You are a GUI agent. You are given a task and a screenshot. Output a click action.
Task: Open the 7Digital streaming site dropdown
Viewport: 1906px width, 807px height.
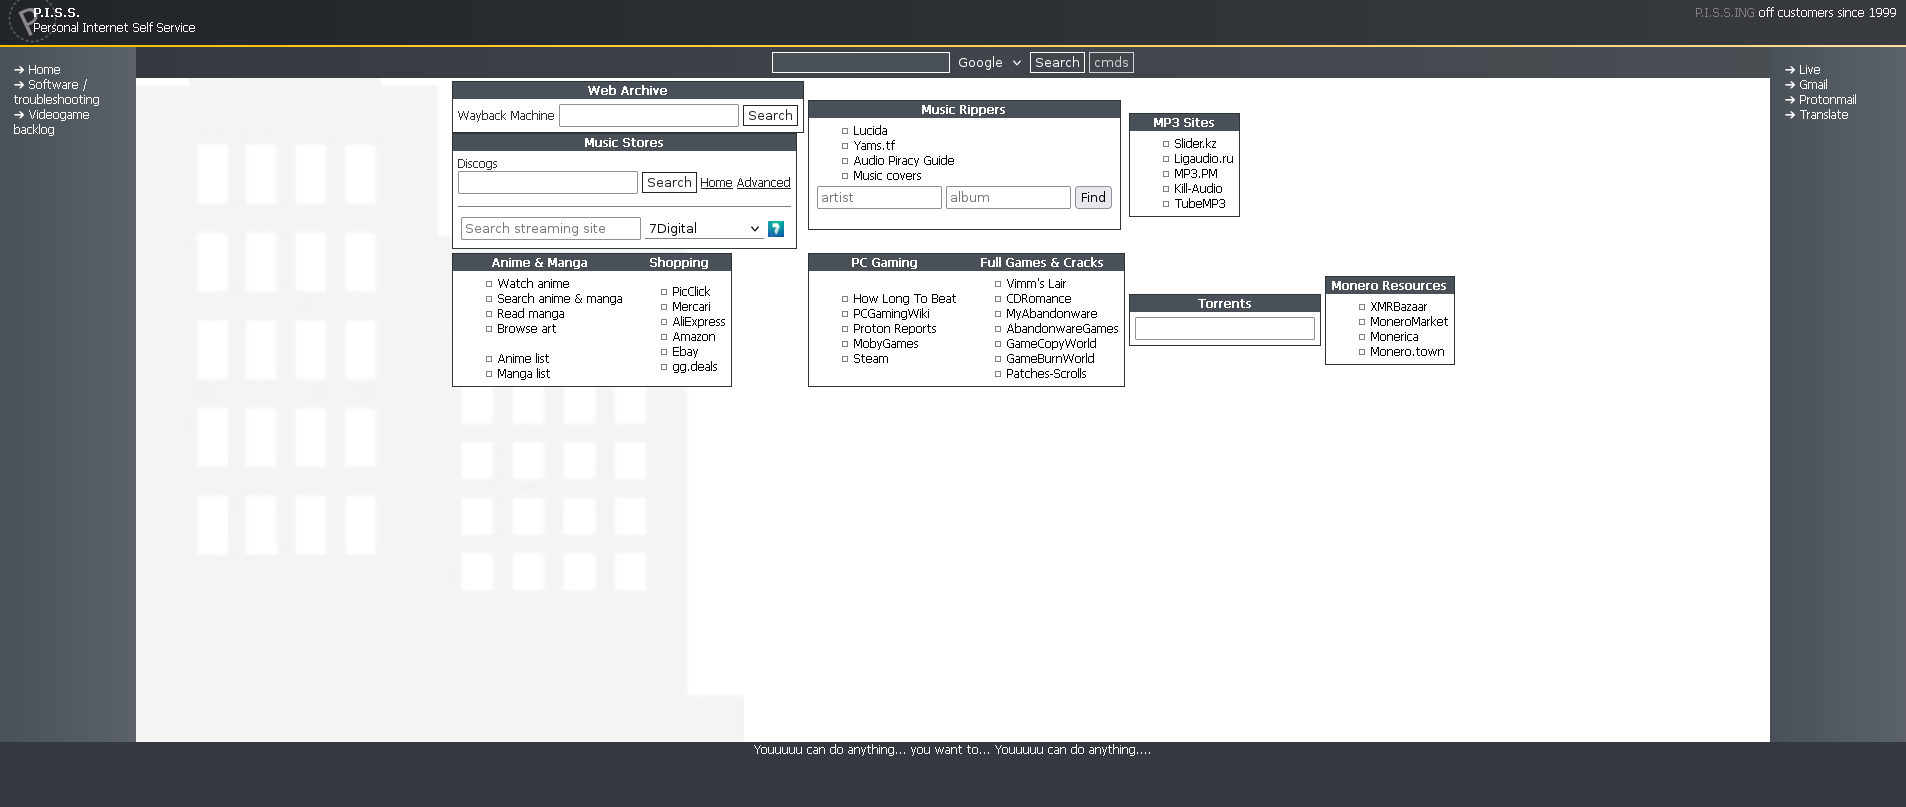click(x=703, y=229)
